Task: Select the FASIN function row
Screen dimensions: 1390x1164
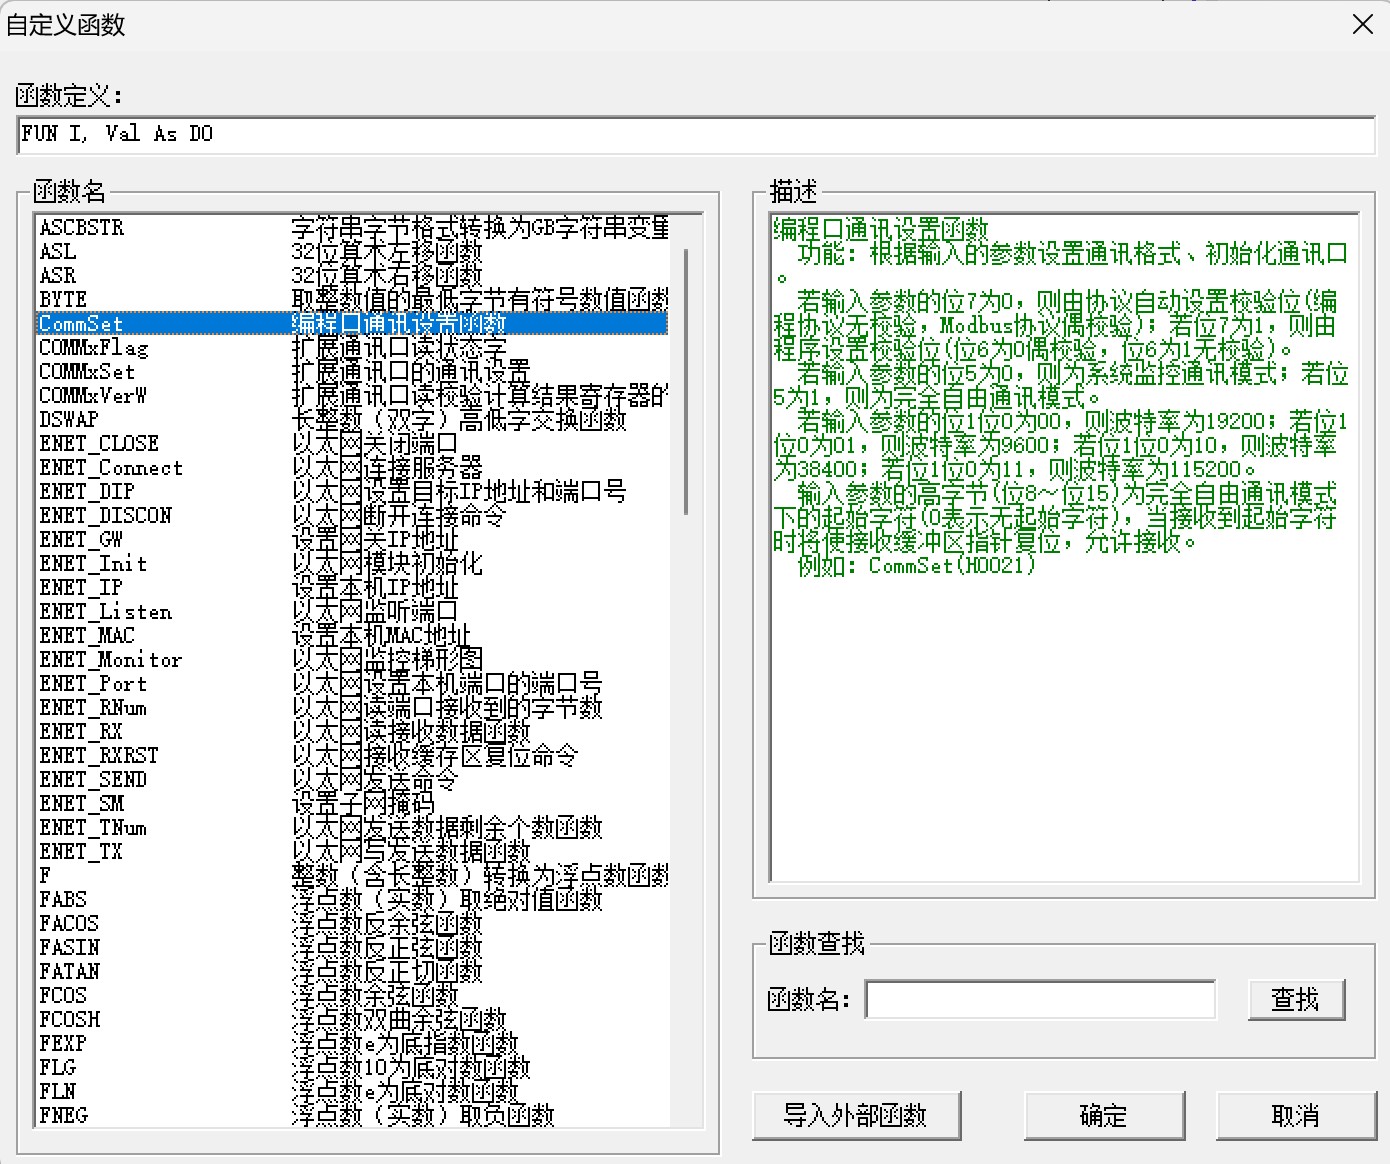Action: pyautogui.click(x=353, y=948)
